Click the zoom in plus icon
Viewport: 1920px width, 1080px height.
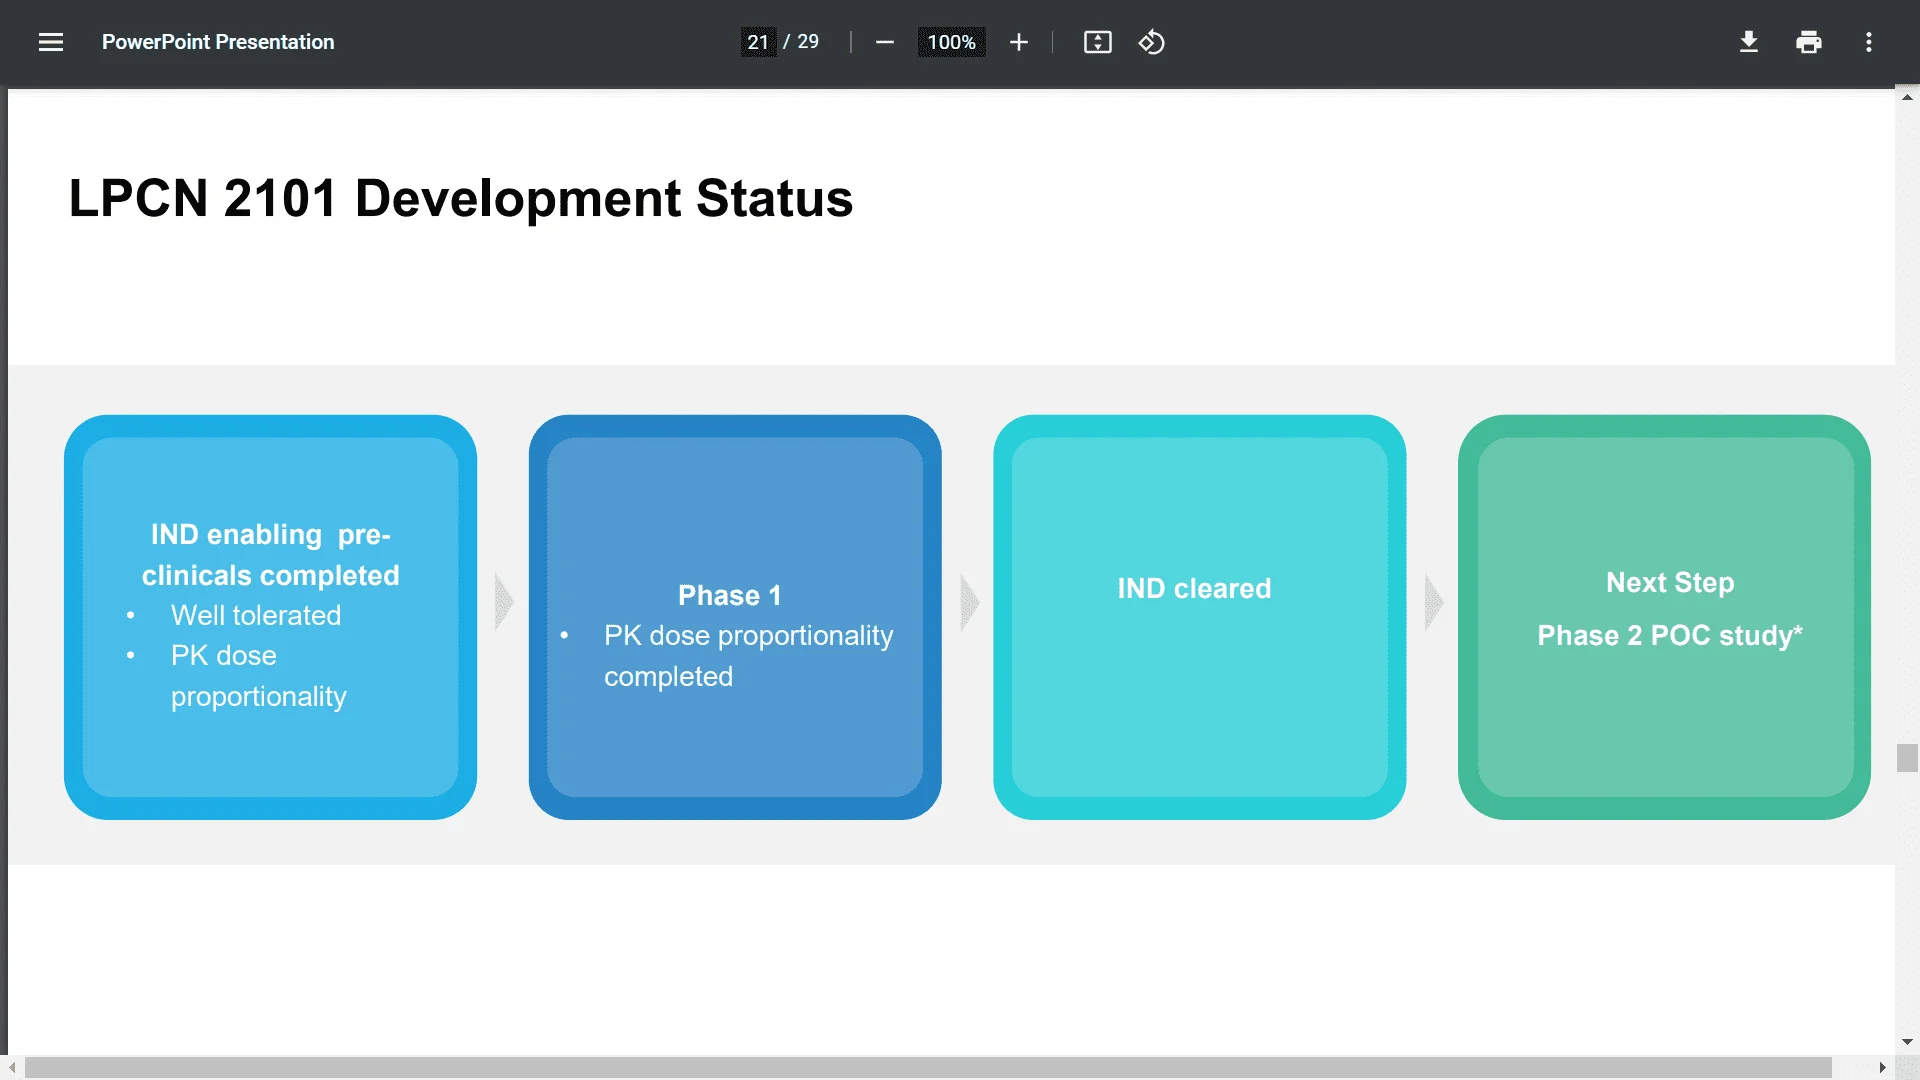(x=1018, y=42)
